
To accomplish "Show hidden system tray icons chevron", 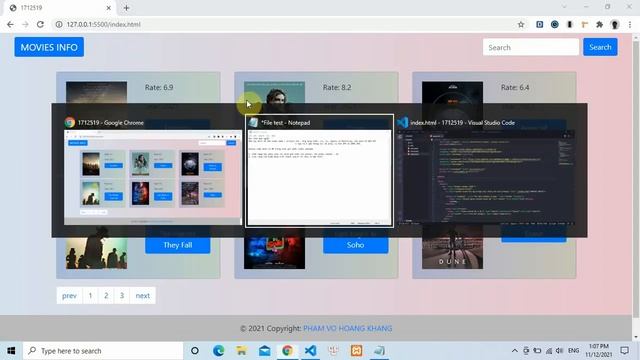I will click(x=514, y=351).
